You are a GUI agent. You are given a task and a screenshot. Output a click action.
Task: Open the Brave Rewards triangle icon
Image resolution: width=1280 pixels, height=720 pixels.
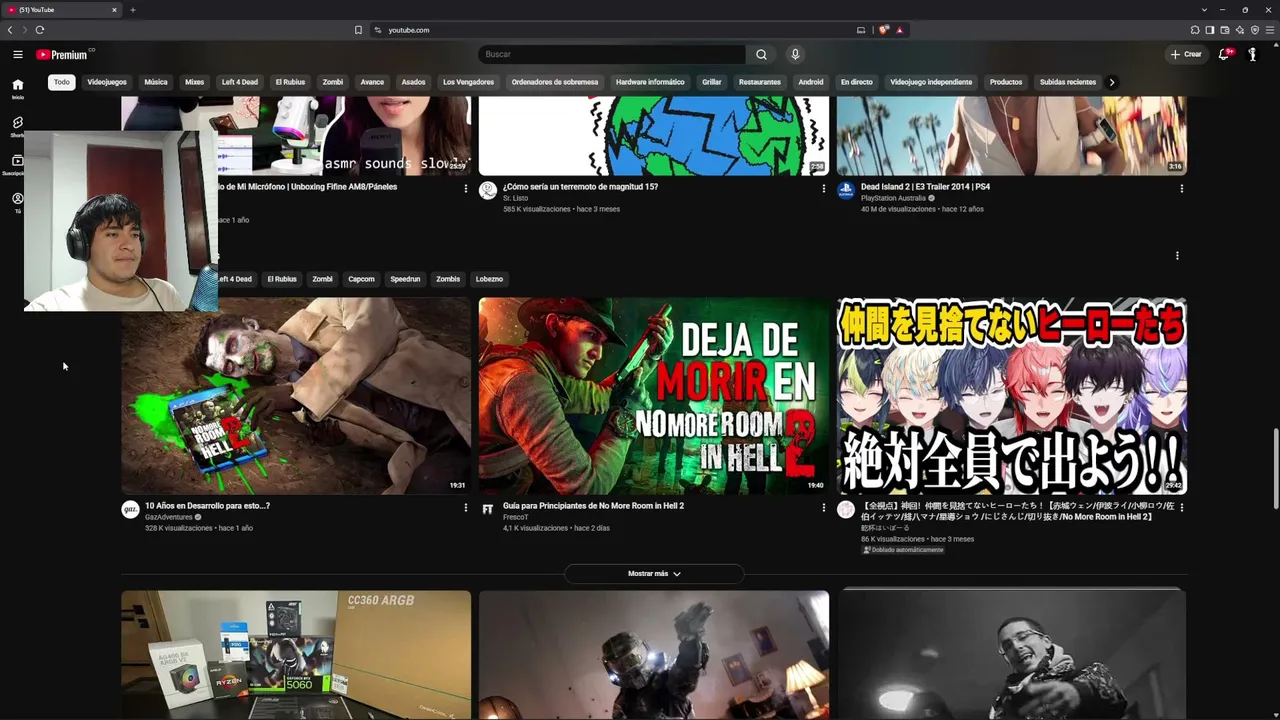click(x=899, y=30)
